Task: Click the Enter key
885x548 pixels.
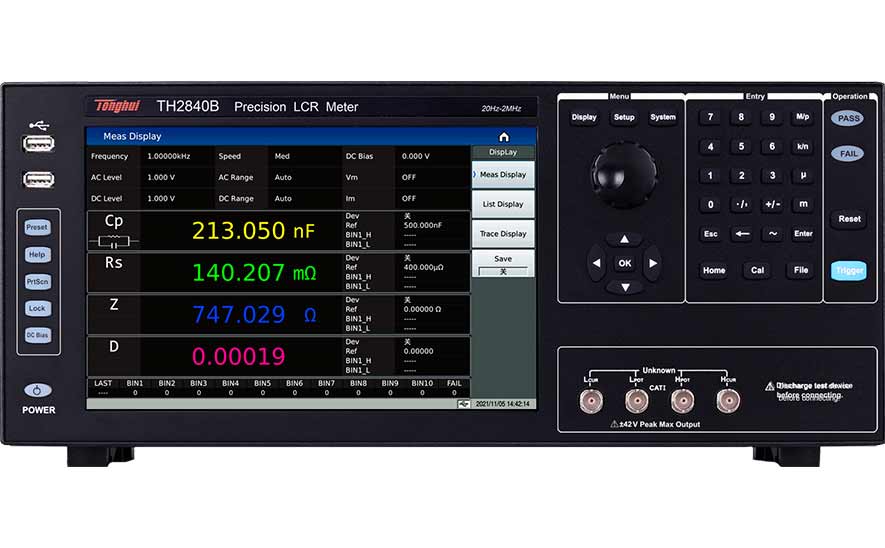Action: (x=803, y=234)
